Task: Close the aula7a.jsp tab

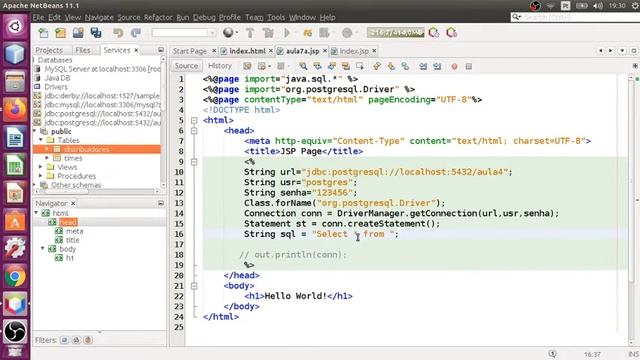Action: click(x=325, y=51)
